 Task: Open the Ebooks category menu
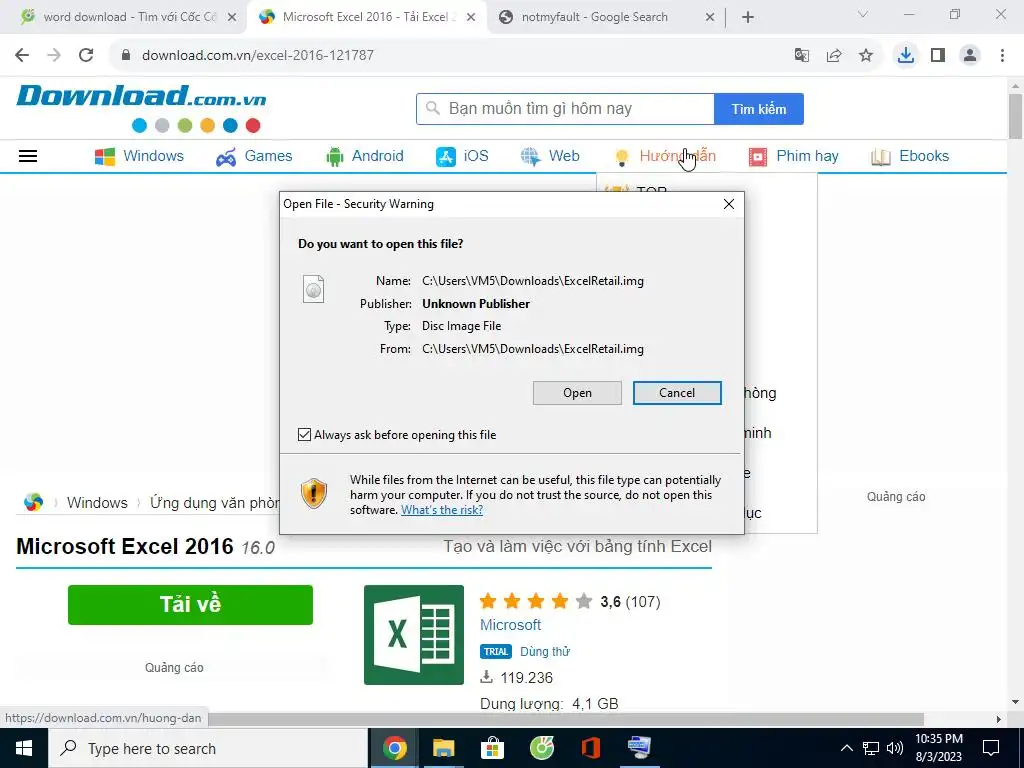(x=910, y=156)
